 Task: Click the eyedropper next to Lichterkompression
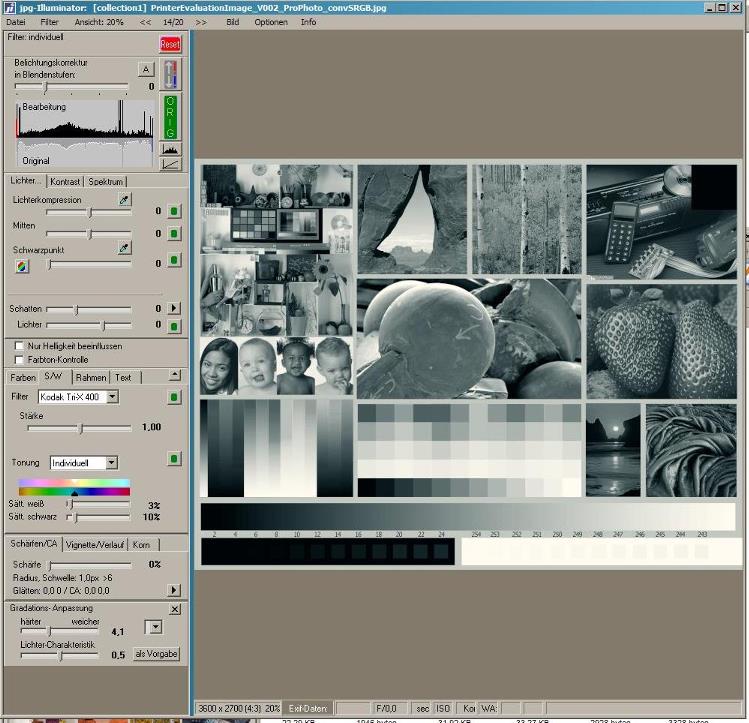124,200
